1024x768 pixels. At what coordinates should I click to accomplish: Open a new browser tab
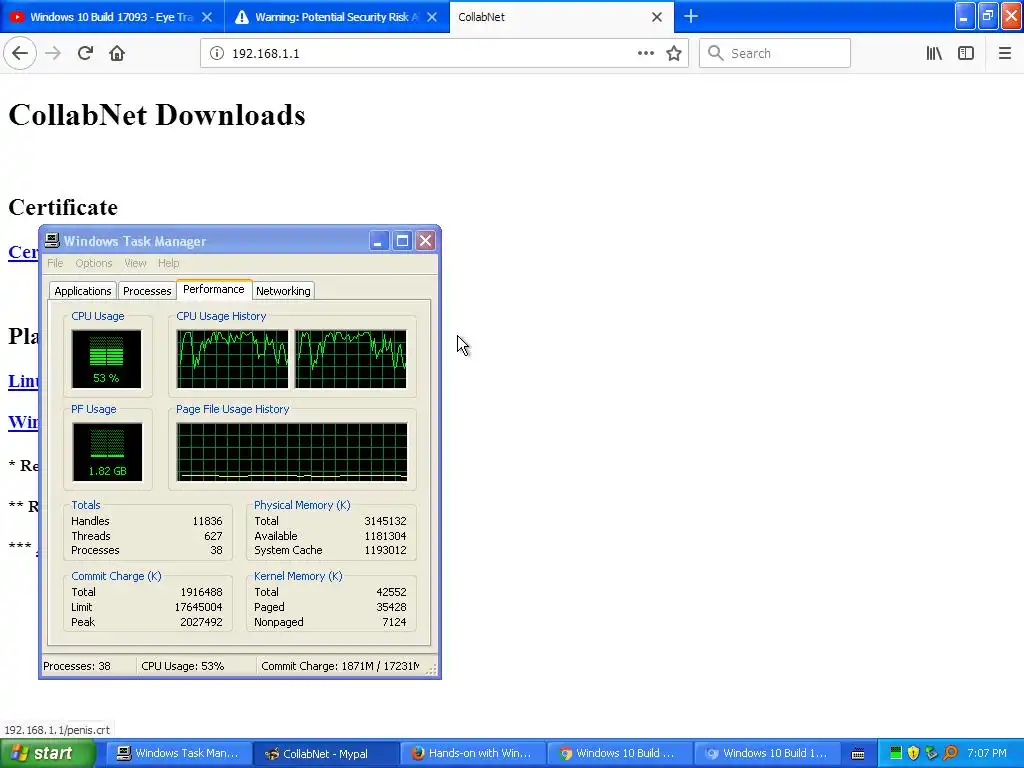pyautogui.click(x=691, y=16)
